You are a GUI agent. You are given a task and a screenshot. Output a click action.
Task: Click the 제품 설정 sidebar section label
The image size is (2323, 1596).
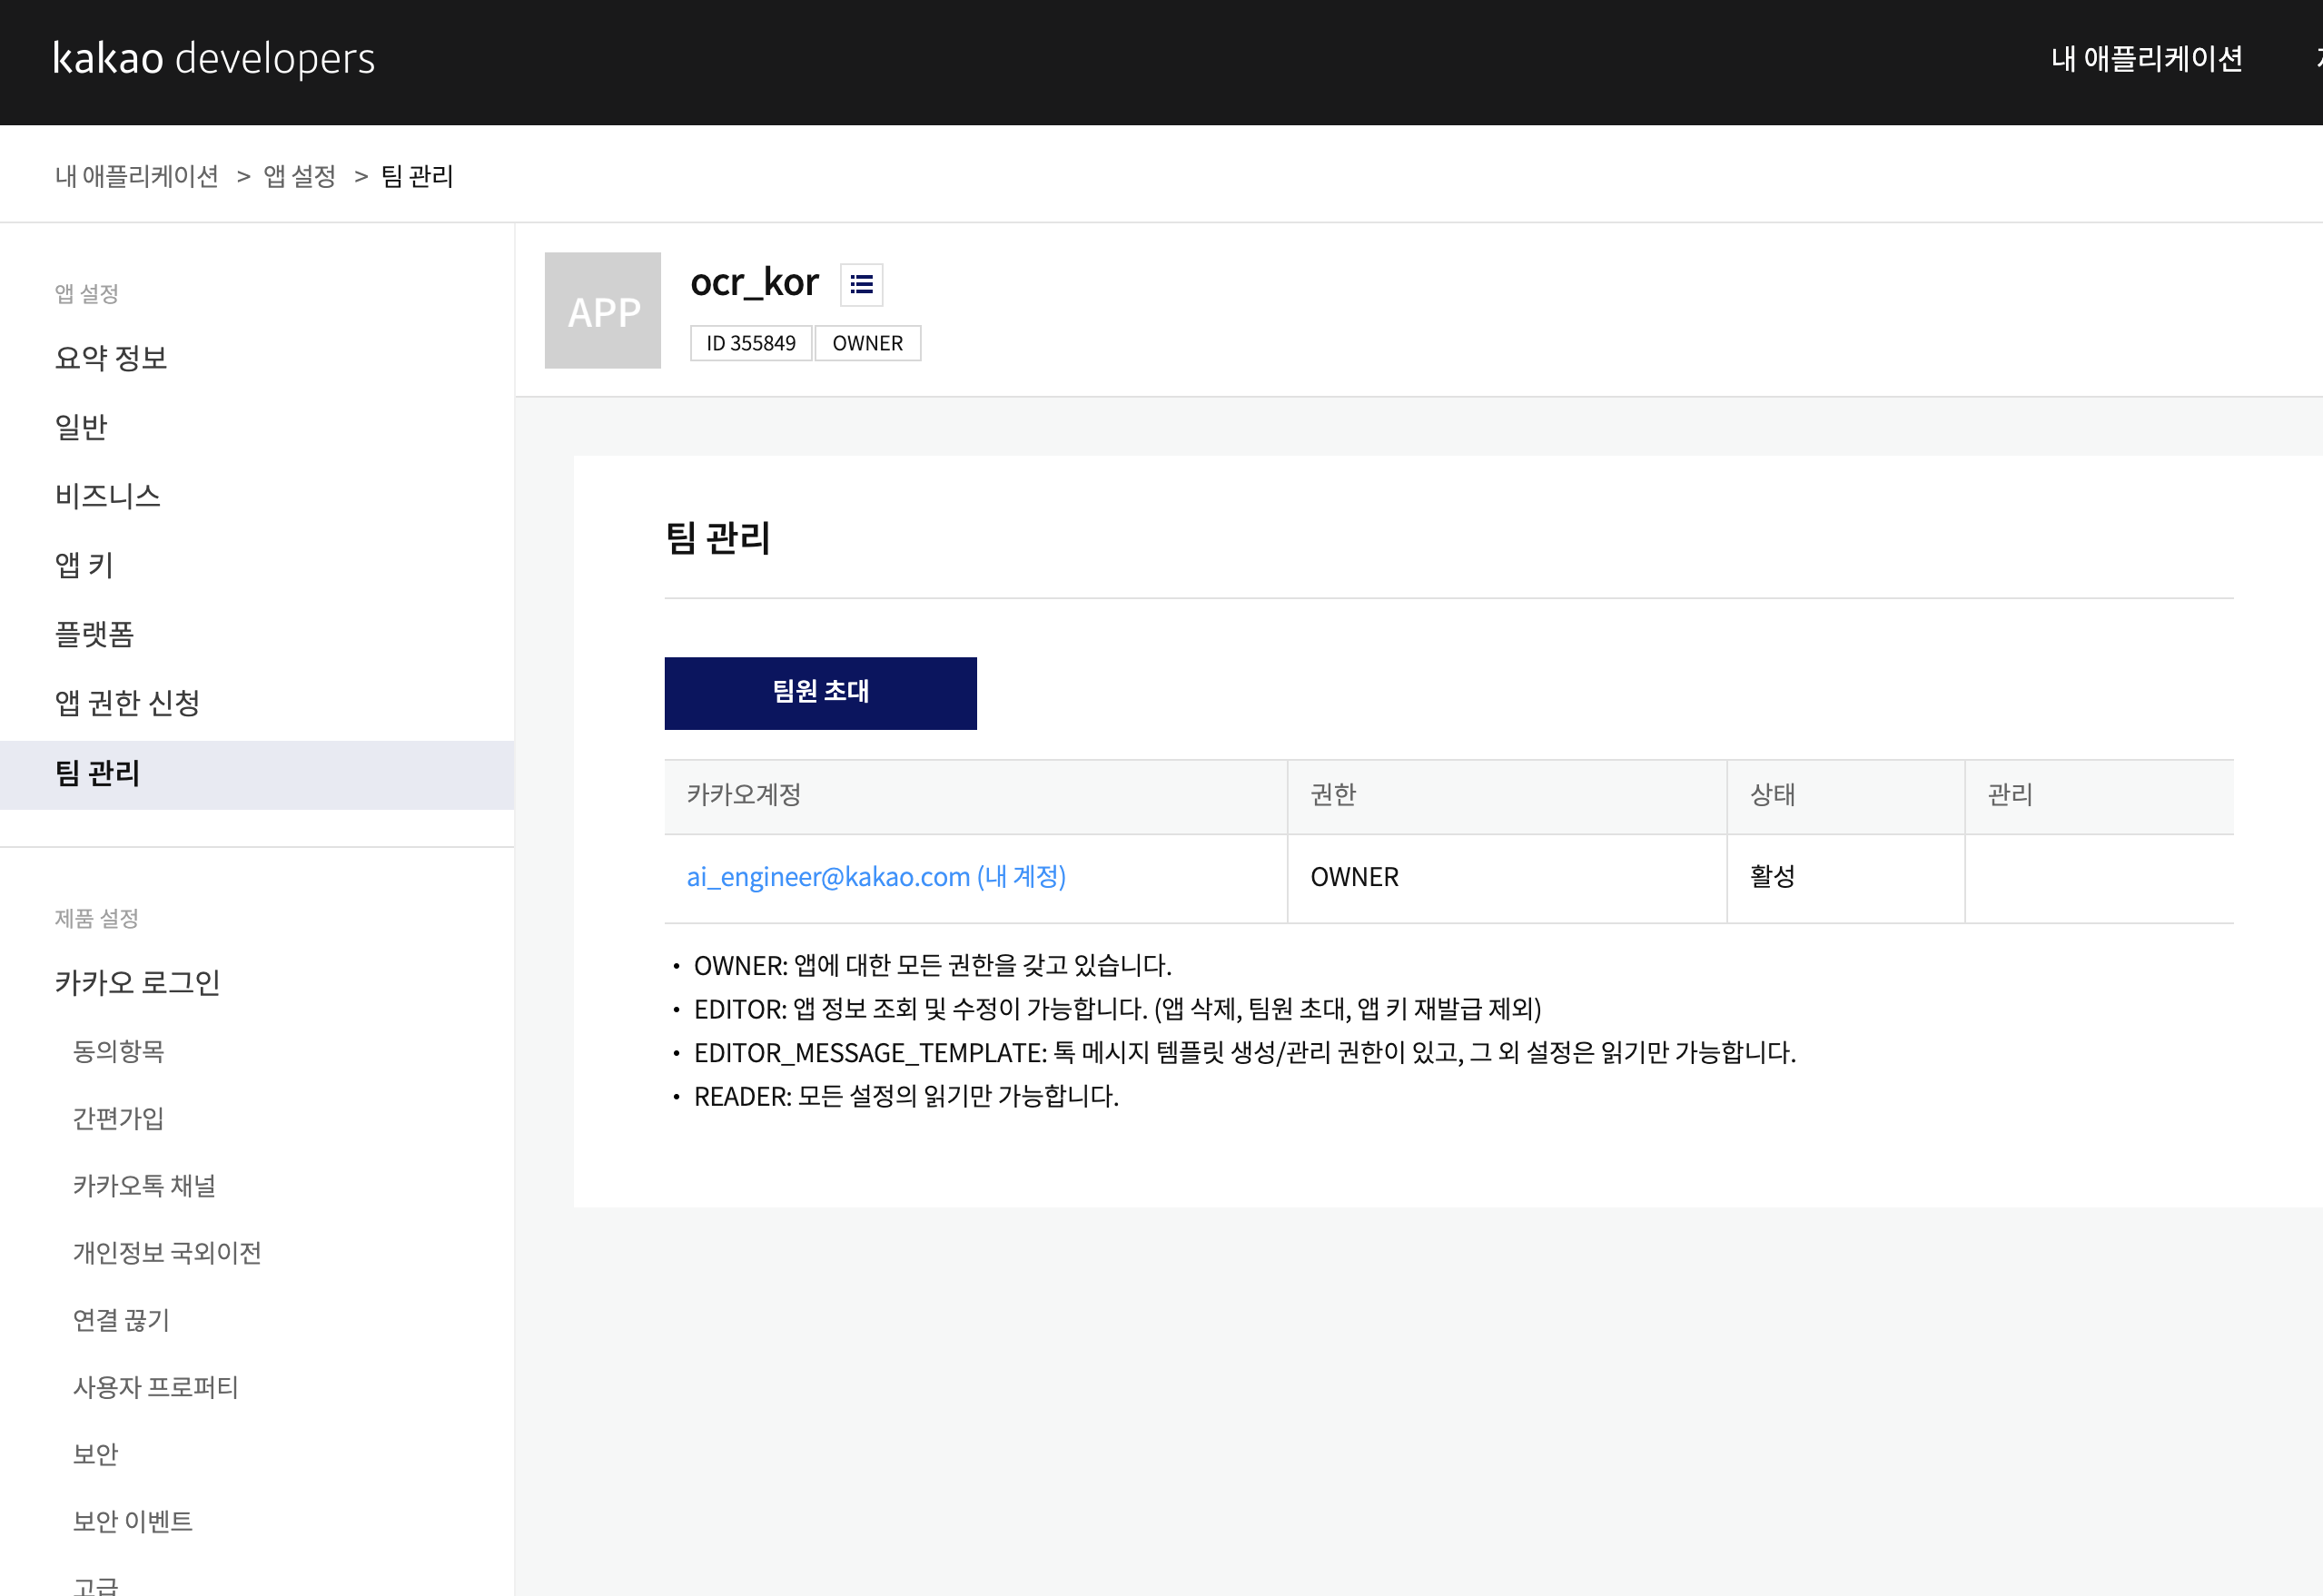(96, 918)
